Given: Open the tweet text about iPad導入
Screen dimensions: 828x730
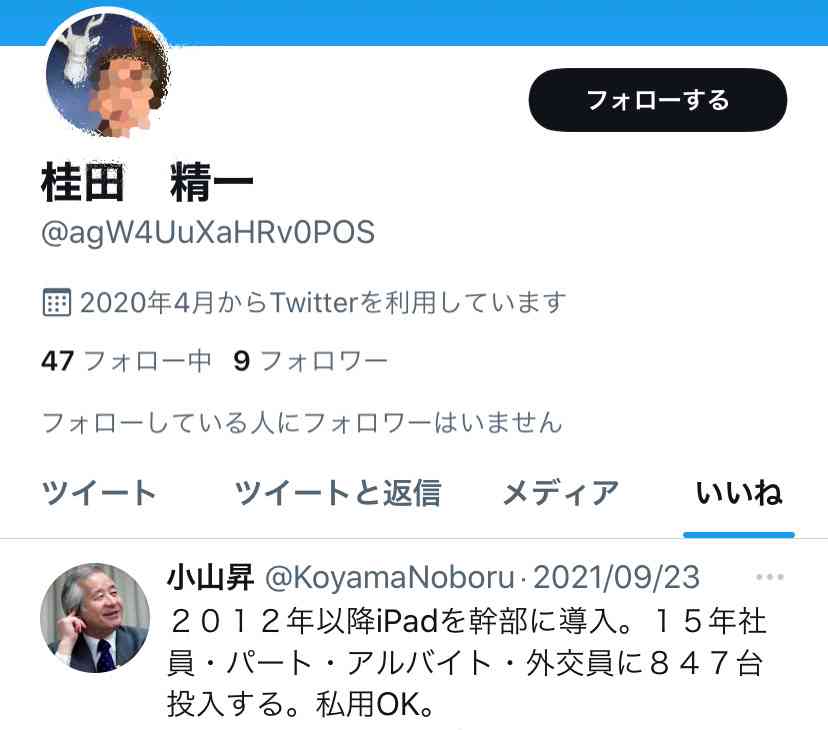Looking at the screenshot, I should click(x=466, y=662).
